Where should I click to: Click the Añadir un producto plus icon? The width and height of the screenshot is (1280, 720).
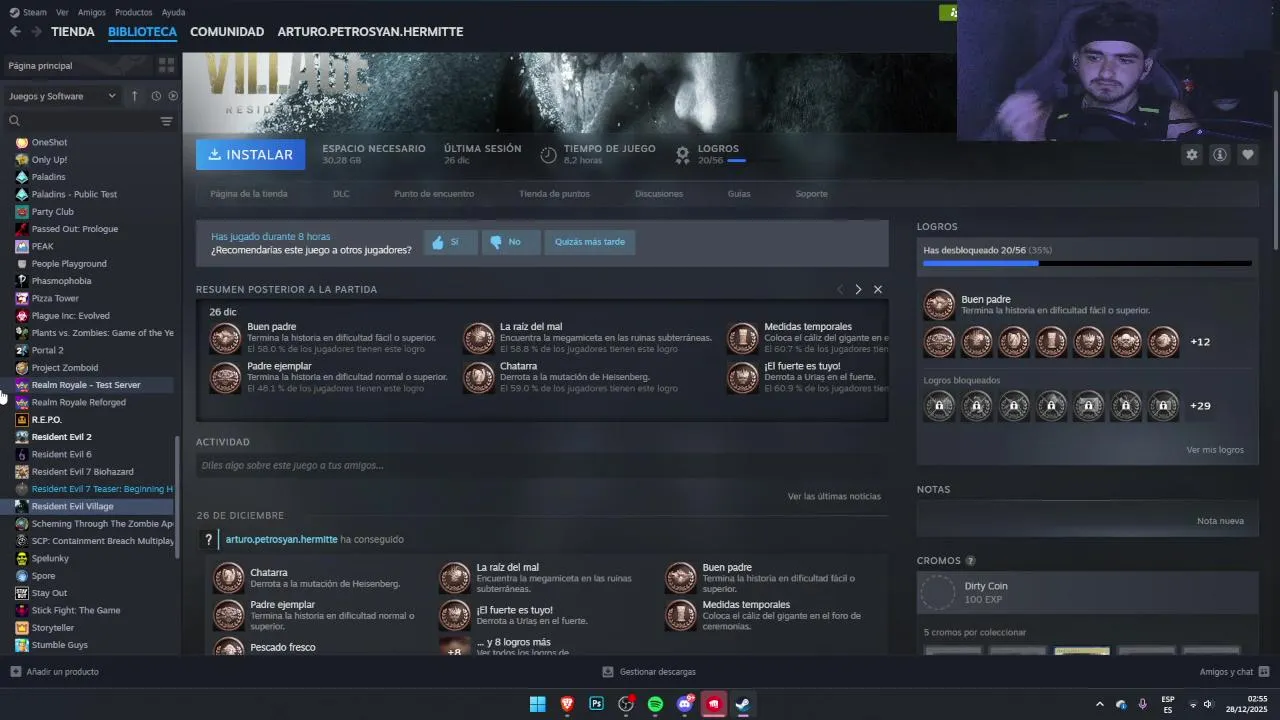tap(15, 672)
